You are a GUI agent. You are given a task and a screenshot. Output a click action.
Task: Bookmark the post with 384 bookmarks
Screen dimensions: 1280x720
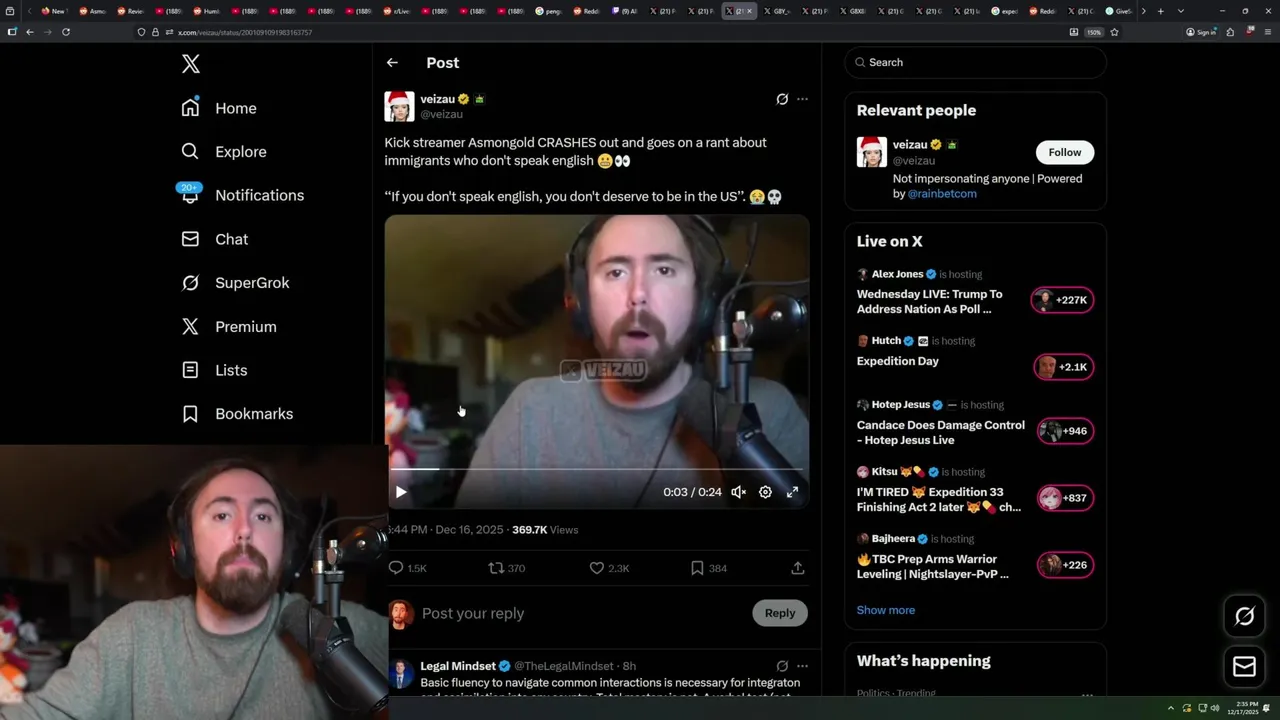[708, 568]
